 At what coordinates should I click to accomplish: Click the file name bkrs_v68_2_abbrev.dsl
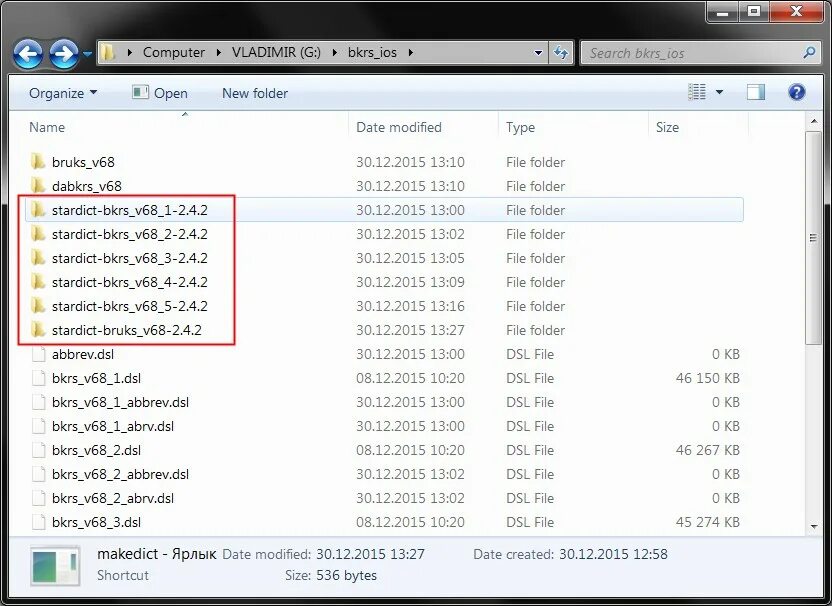click(120, 474)
